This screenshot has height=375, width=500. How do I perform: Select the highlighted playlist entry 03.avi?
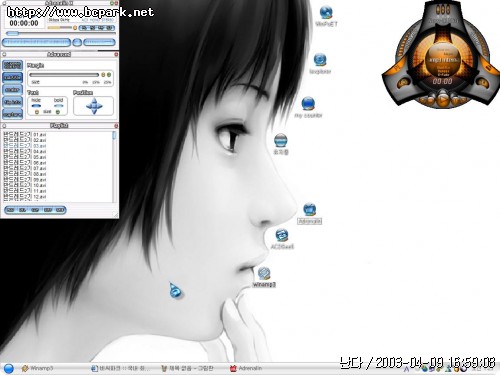pyautogui.click(x=25, y=146)
